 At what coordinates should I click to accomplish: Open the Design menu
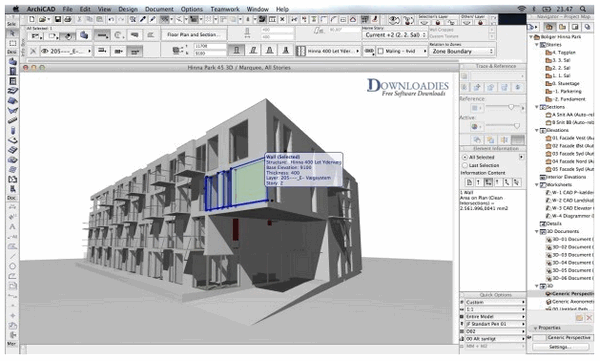pyautogui.click(x=128, y=9)
